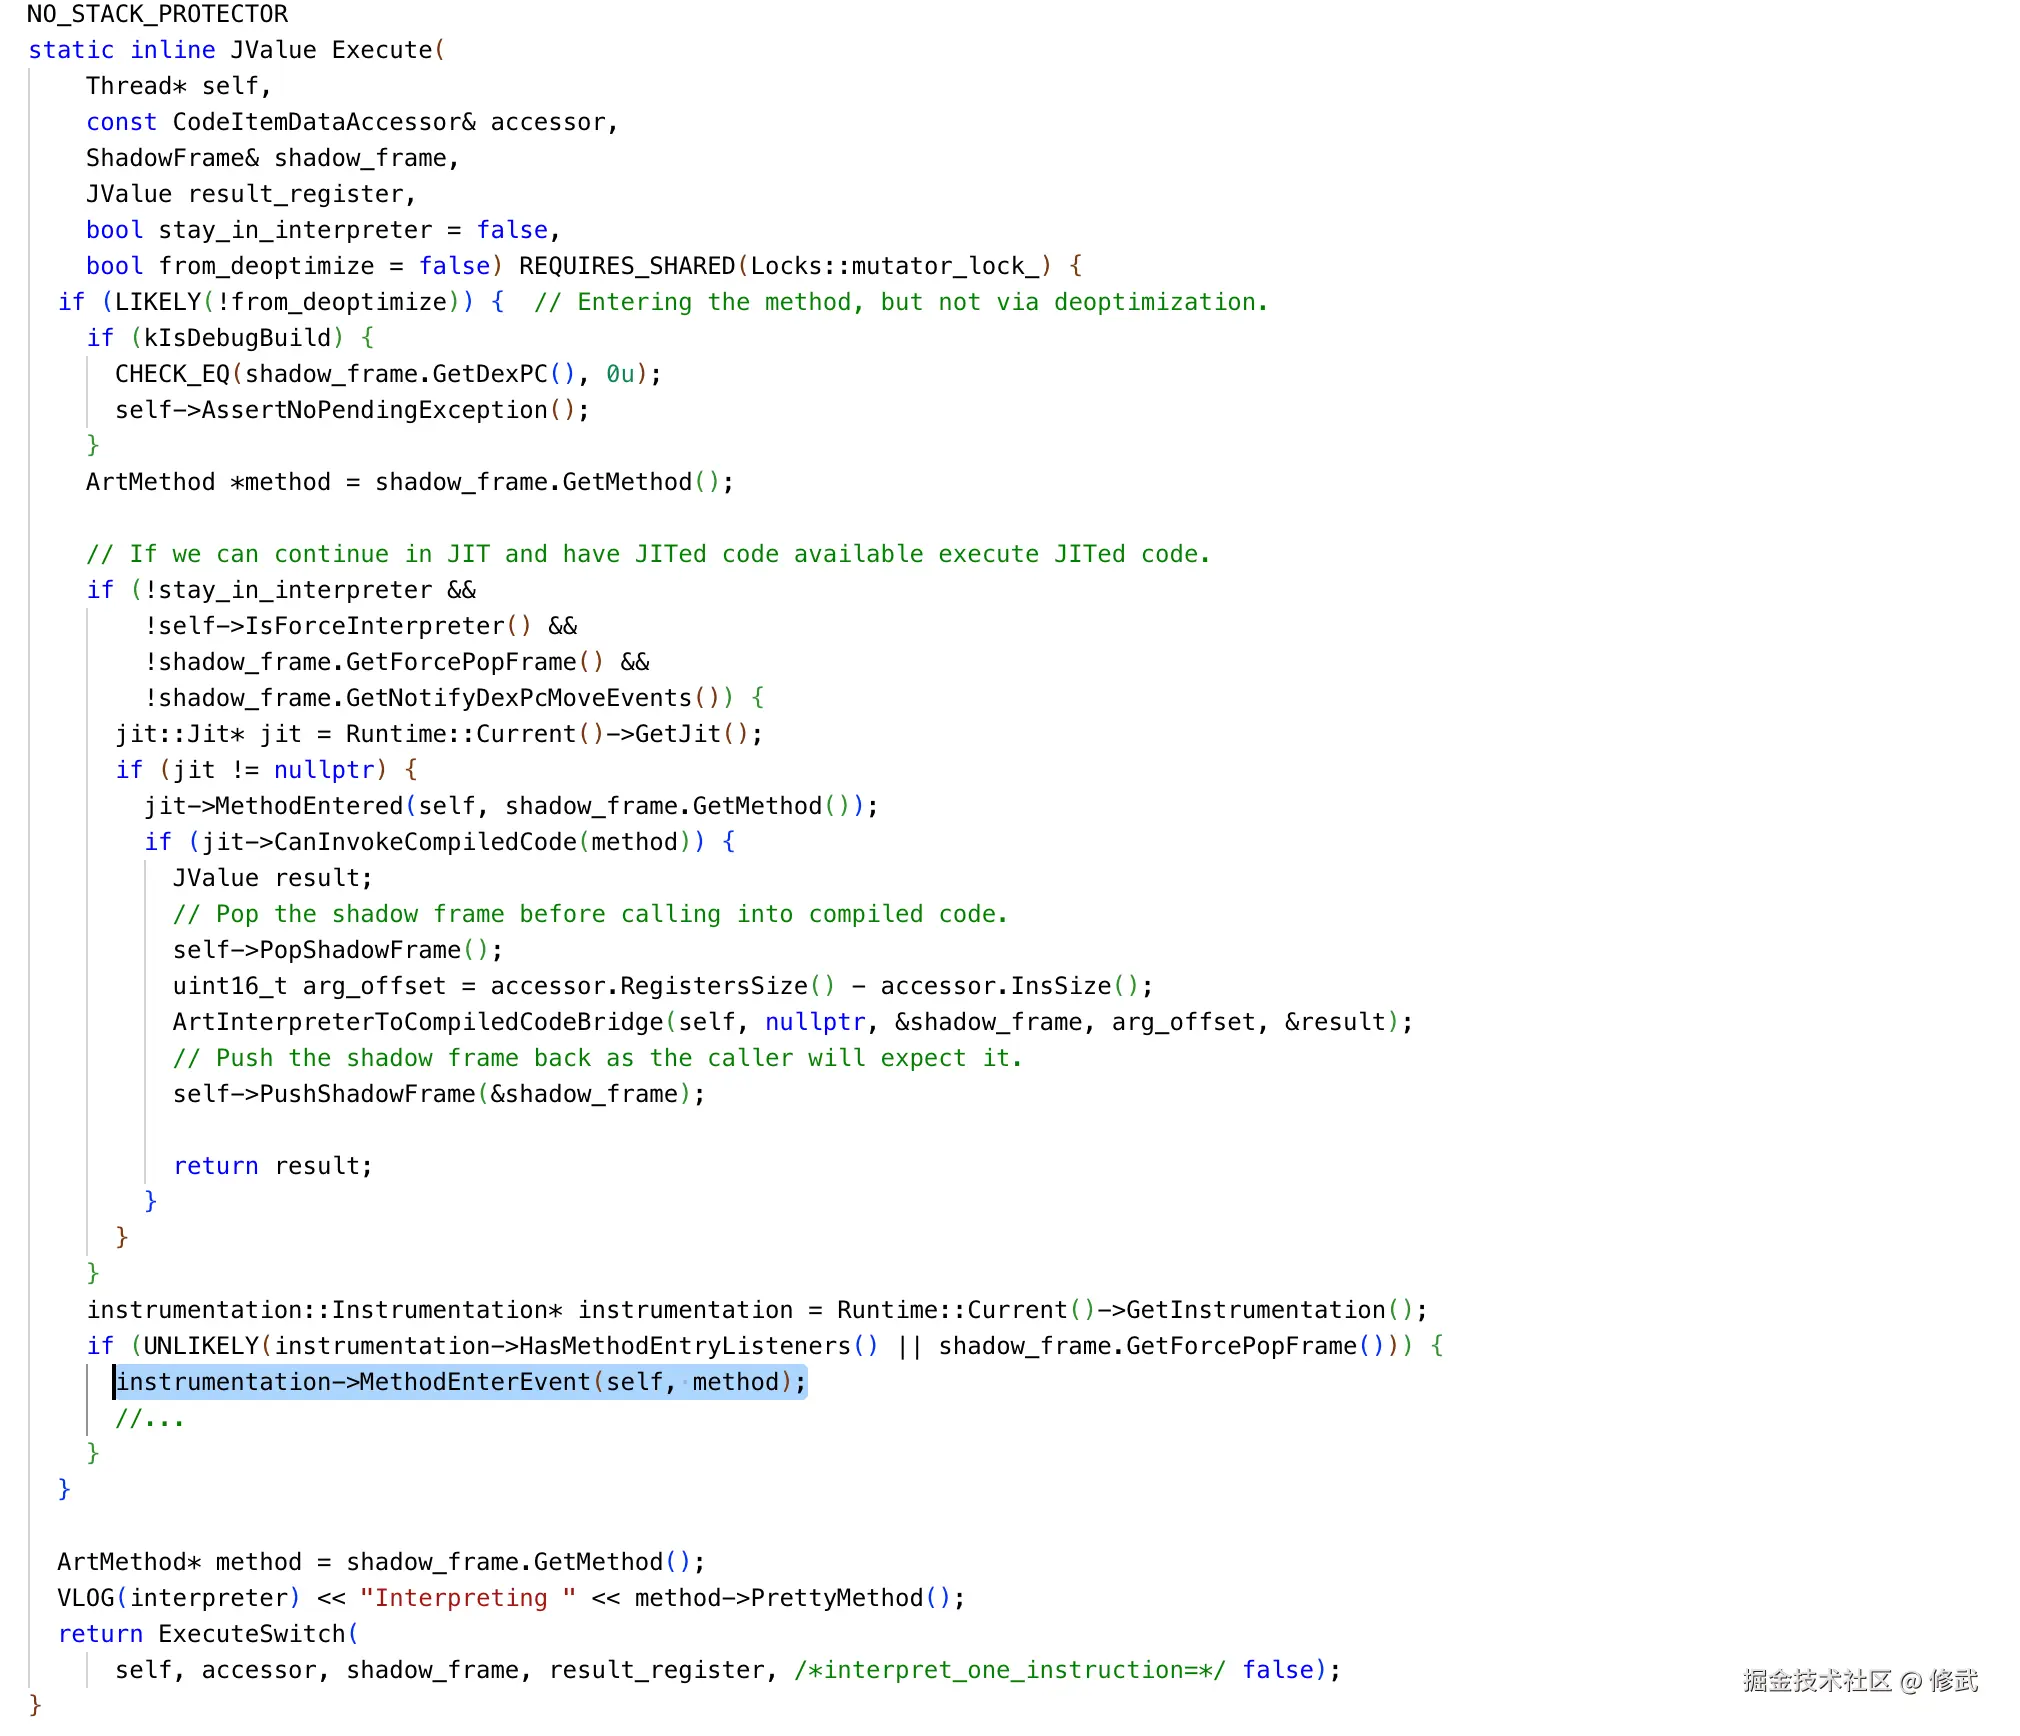The height and width of the screenshot is (1736, 2020).
Task: Click the REQUIRES_SHARED macro
Action: [627, 266]
